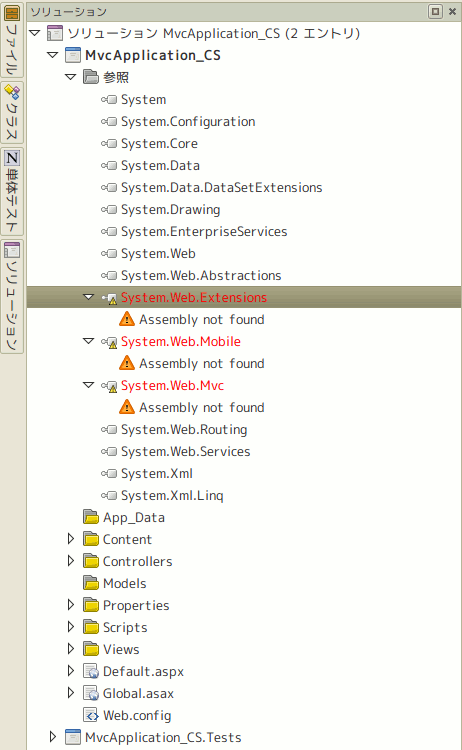
Task: Open the 単体テスト side tab
Action: pos(12,191)
